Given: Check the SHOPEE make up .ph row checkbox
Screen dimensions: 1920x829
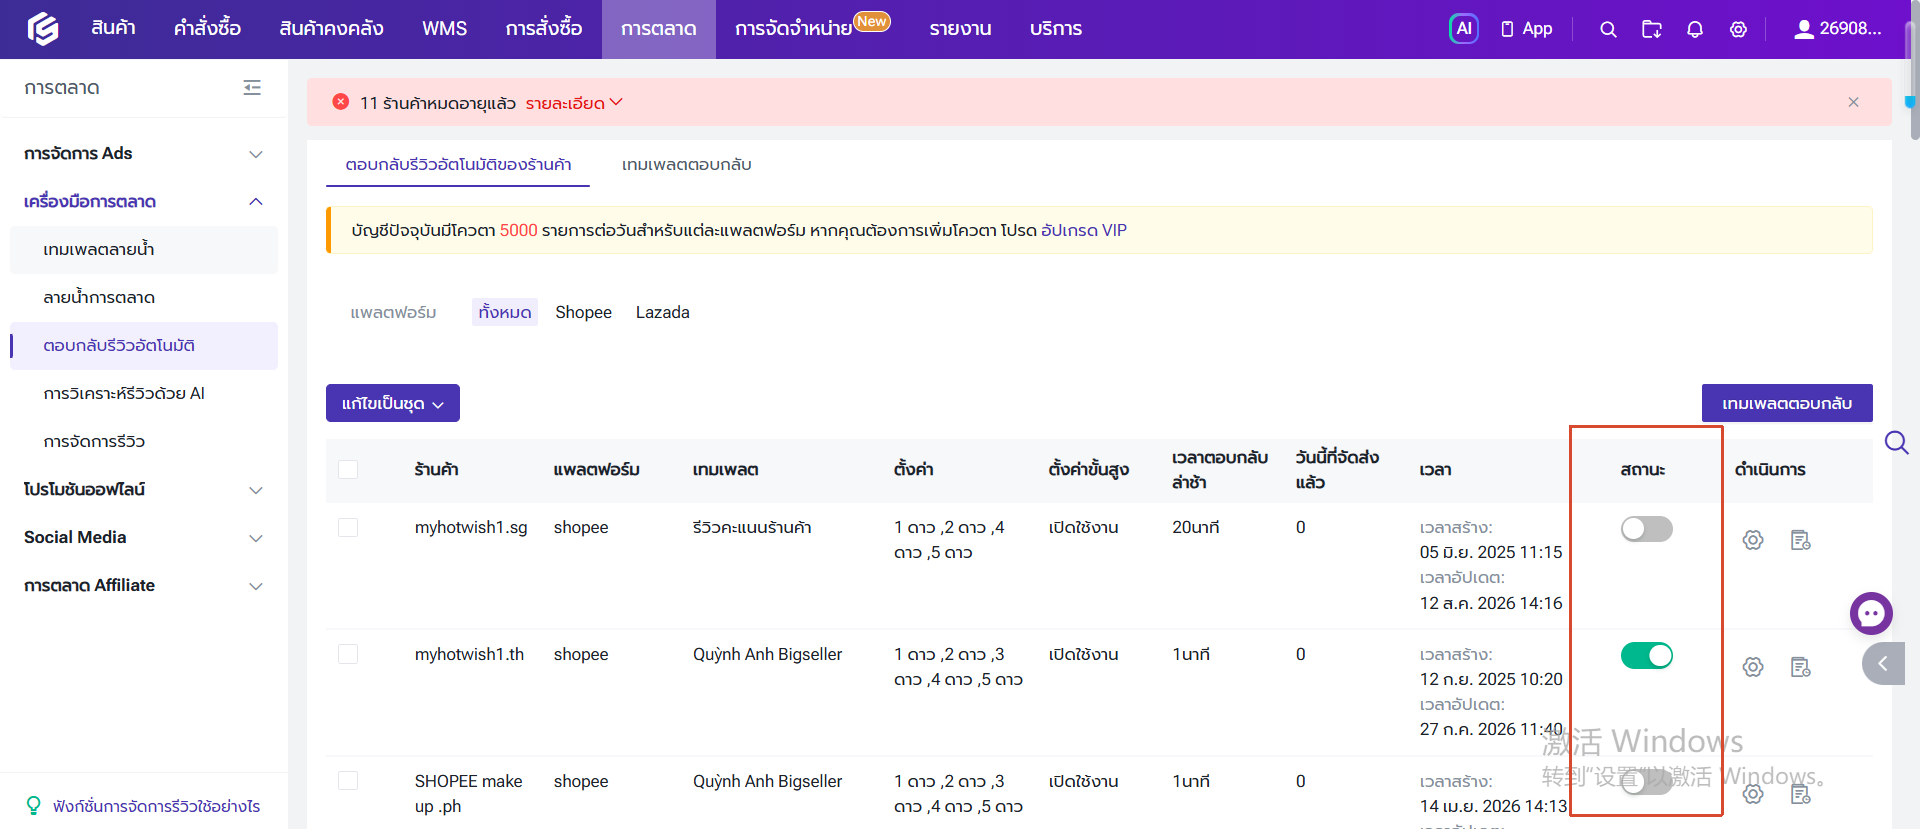Looking at the screenshot, I should coord(348,781).
